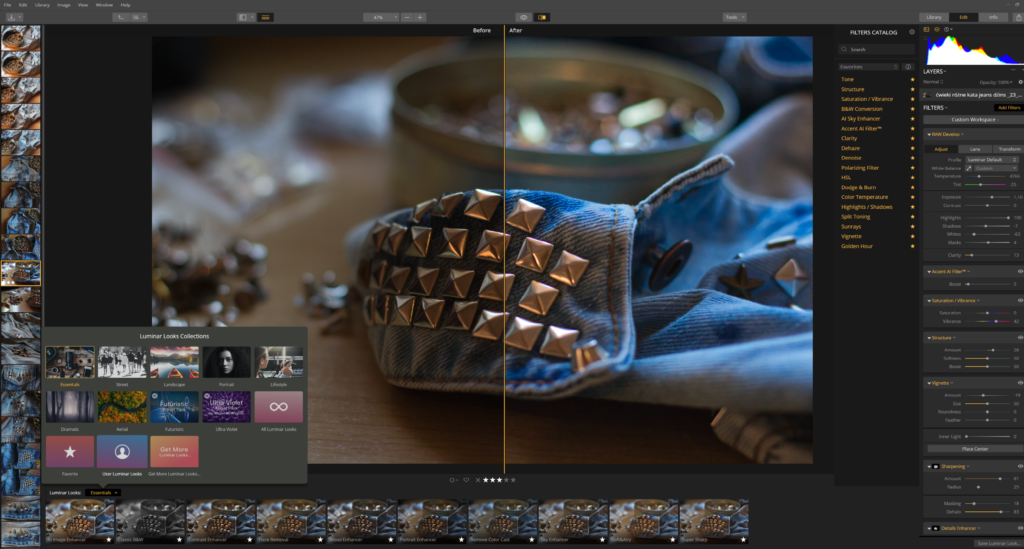Apply the Haze Removal look thumbnail

click(291, 521)
